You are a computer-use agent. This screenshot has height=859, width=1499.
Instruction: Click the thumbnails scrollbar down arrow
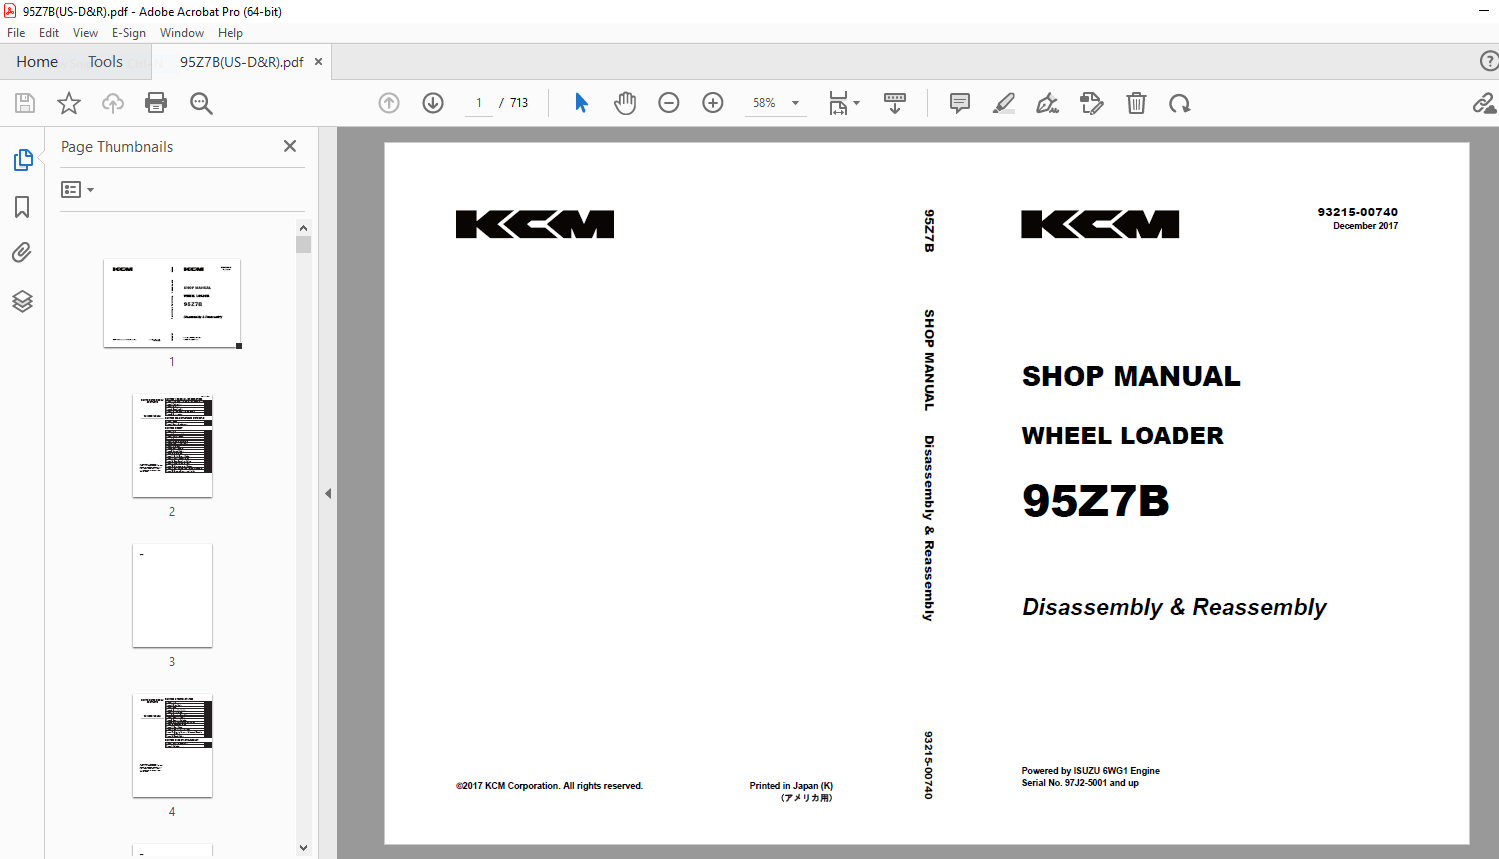(x=304, y=848)
